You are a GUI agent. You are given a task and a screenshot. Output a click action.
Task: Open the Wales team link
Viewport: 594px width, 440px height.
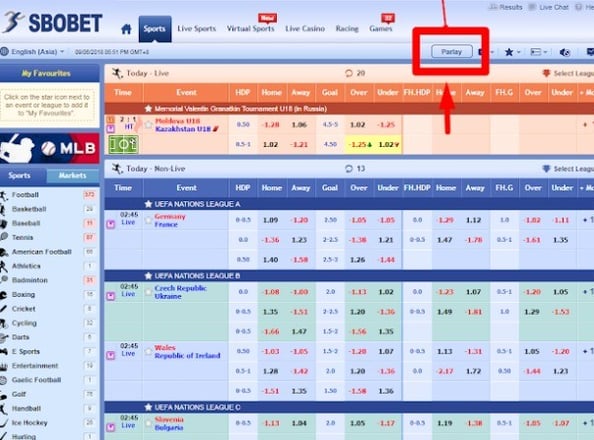click(165, 348)
